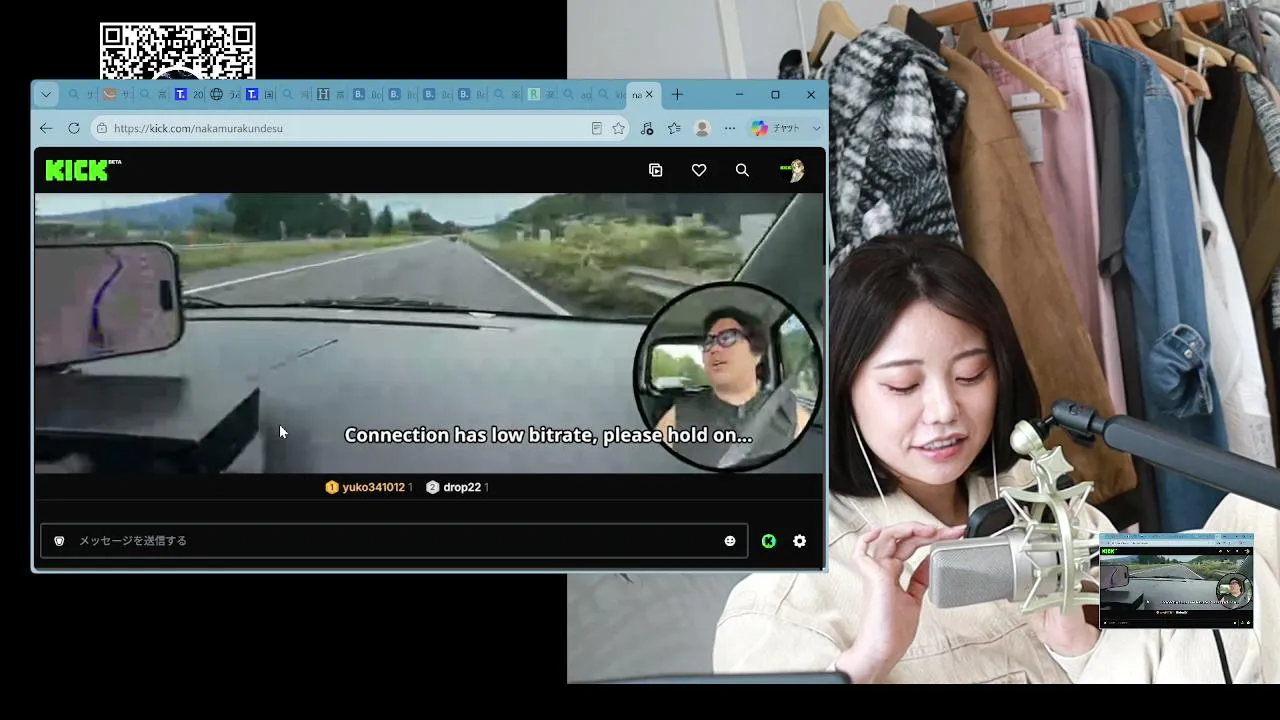Add this page to favorites with star
This screenshot has width=1280, height=720.
click(x=619, y=128)
